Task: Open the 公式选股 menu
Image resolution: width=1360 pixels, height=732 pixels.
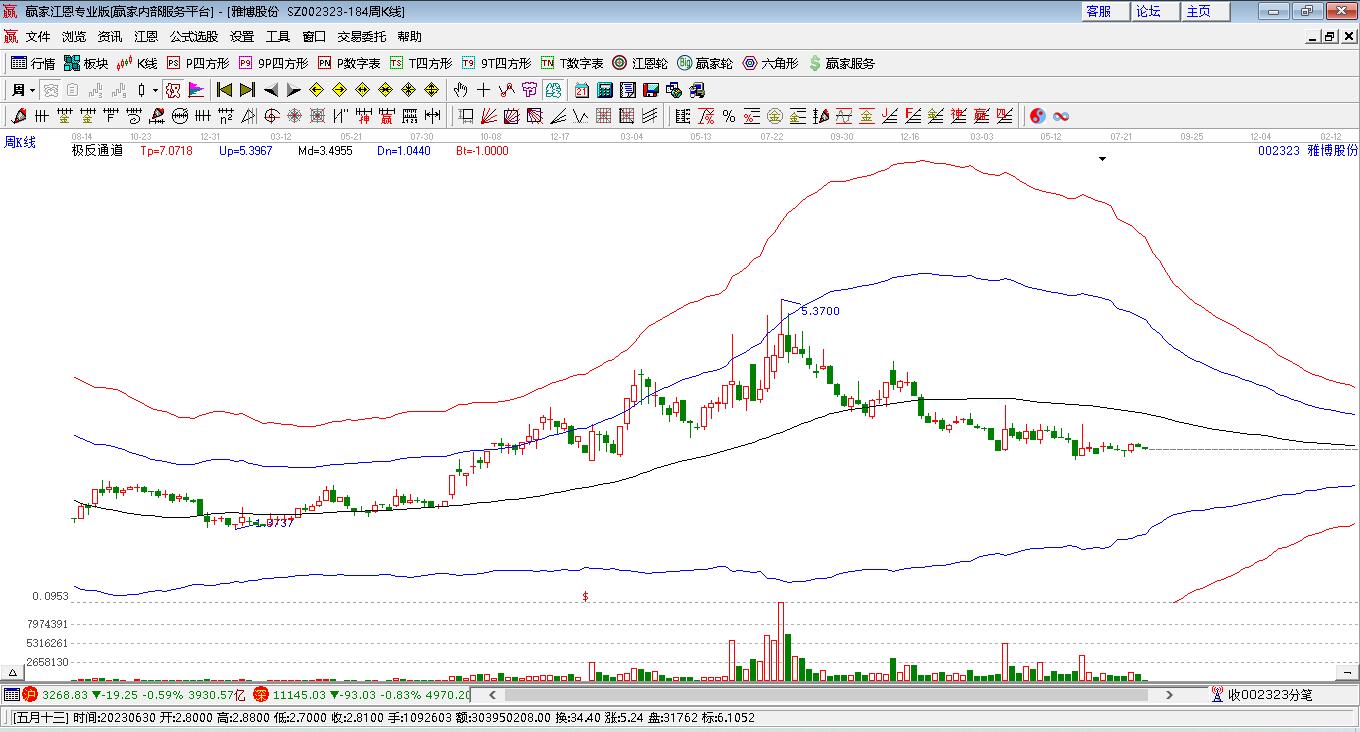Action: (193, 36)
